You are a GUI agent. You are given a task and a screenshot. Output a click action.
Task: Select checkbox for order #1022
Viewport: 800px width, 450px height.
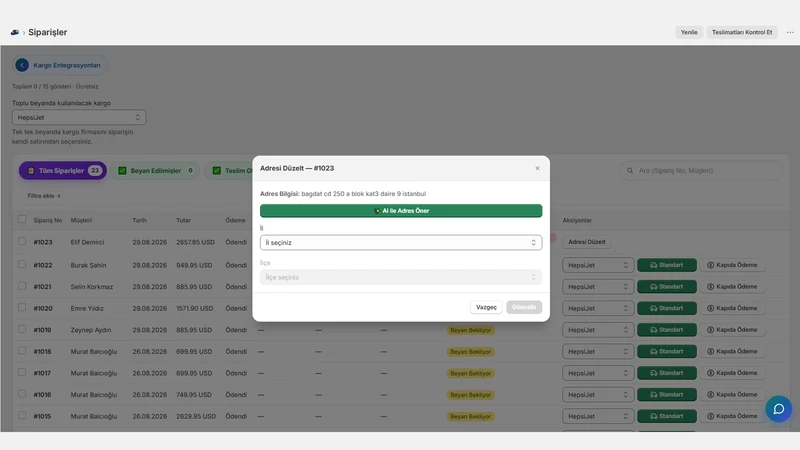pyautogui.click(x=22, y=264)
